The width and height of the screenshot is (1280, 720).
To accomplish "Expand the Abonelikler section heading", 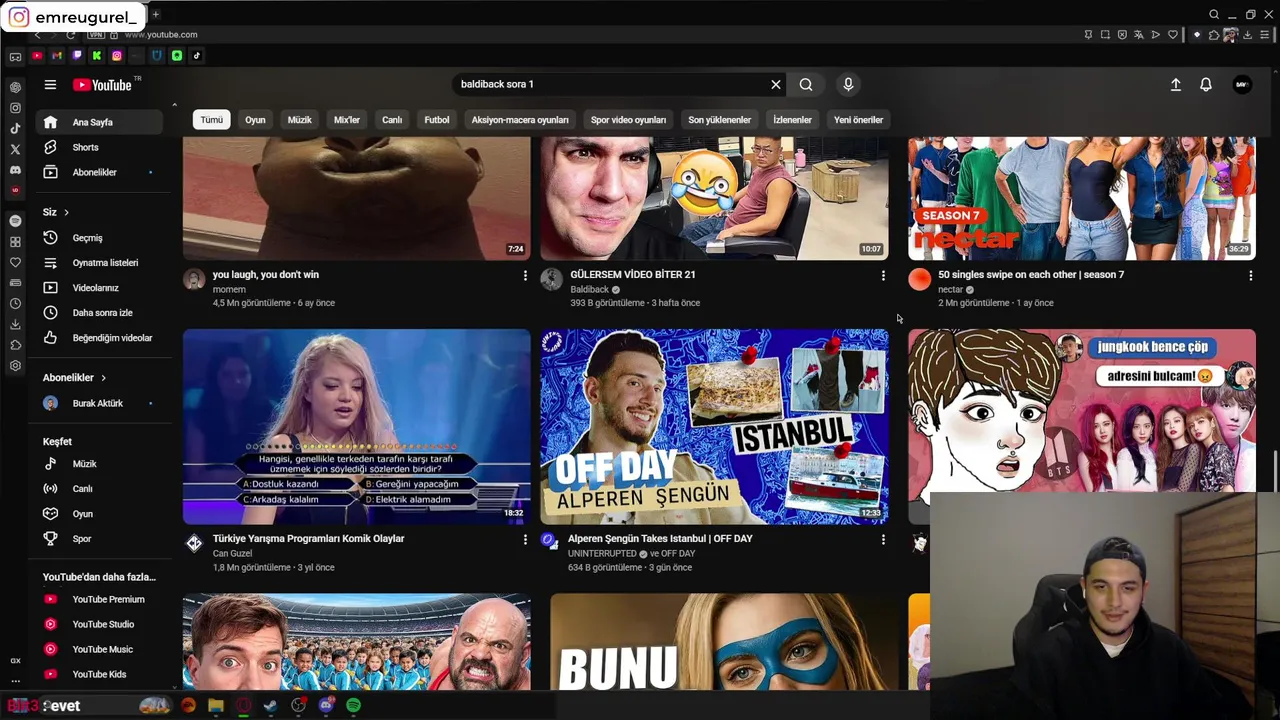I will (x=74, y=378).
